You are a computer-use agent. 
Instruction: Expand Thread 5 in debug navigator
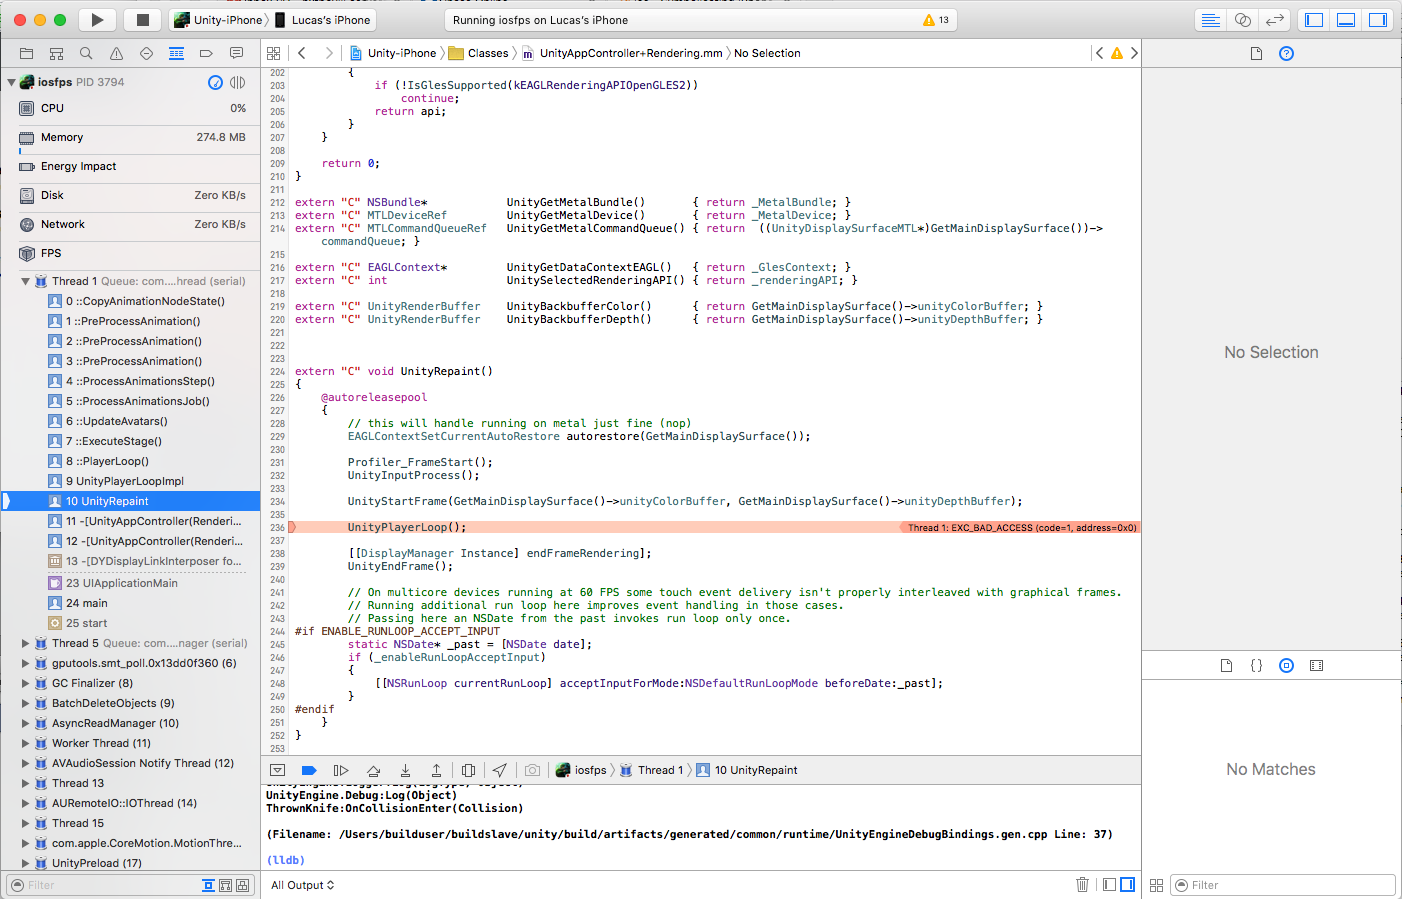pos(25,643)
